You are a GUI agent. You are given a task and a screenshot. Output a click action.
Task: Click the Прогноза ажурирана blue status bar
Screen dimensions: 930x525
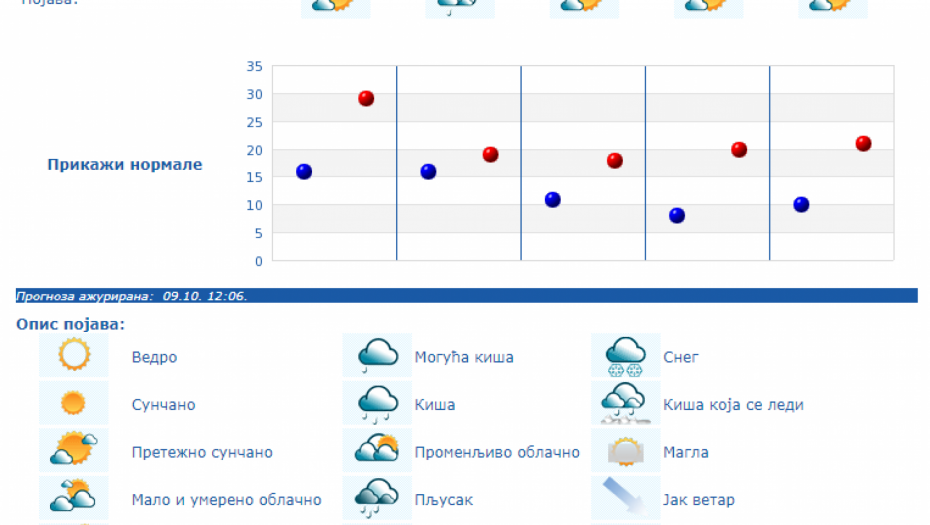[466, 296]
